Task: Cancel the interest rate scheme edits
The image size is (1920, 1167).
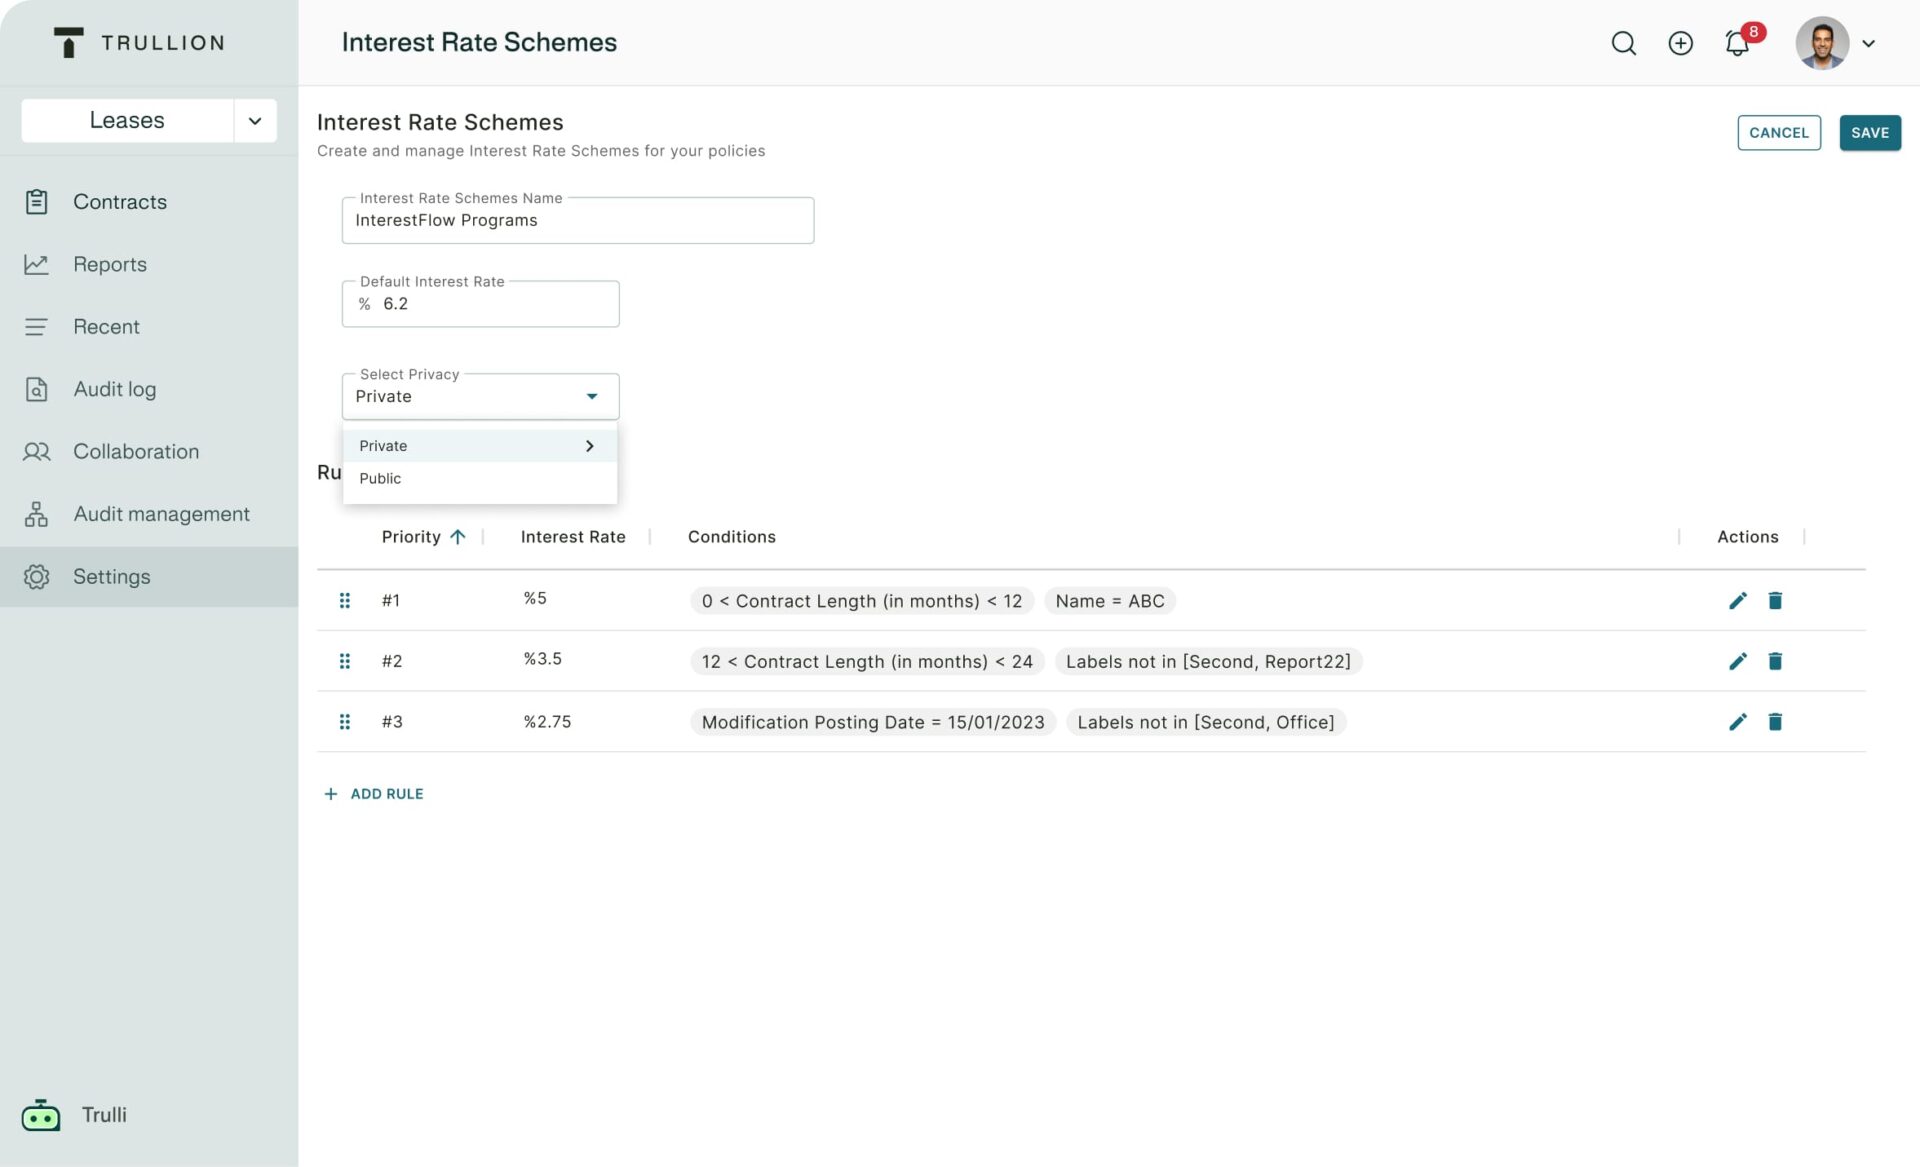Action: (1778, 133)
